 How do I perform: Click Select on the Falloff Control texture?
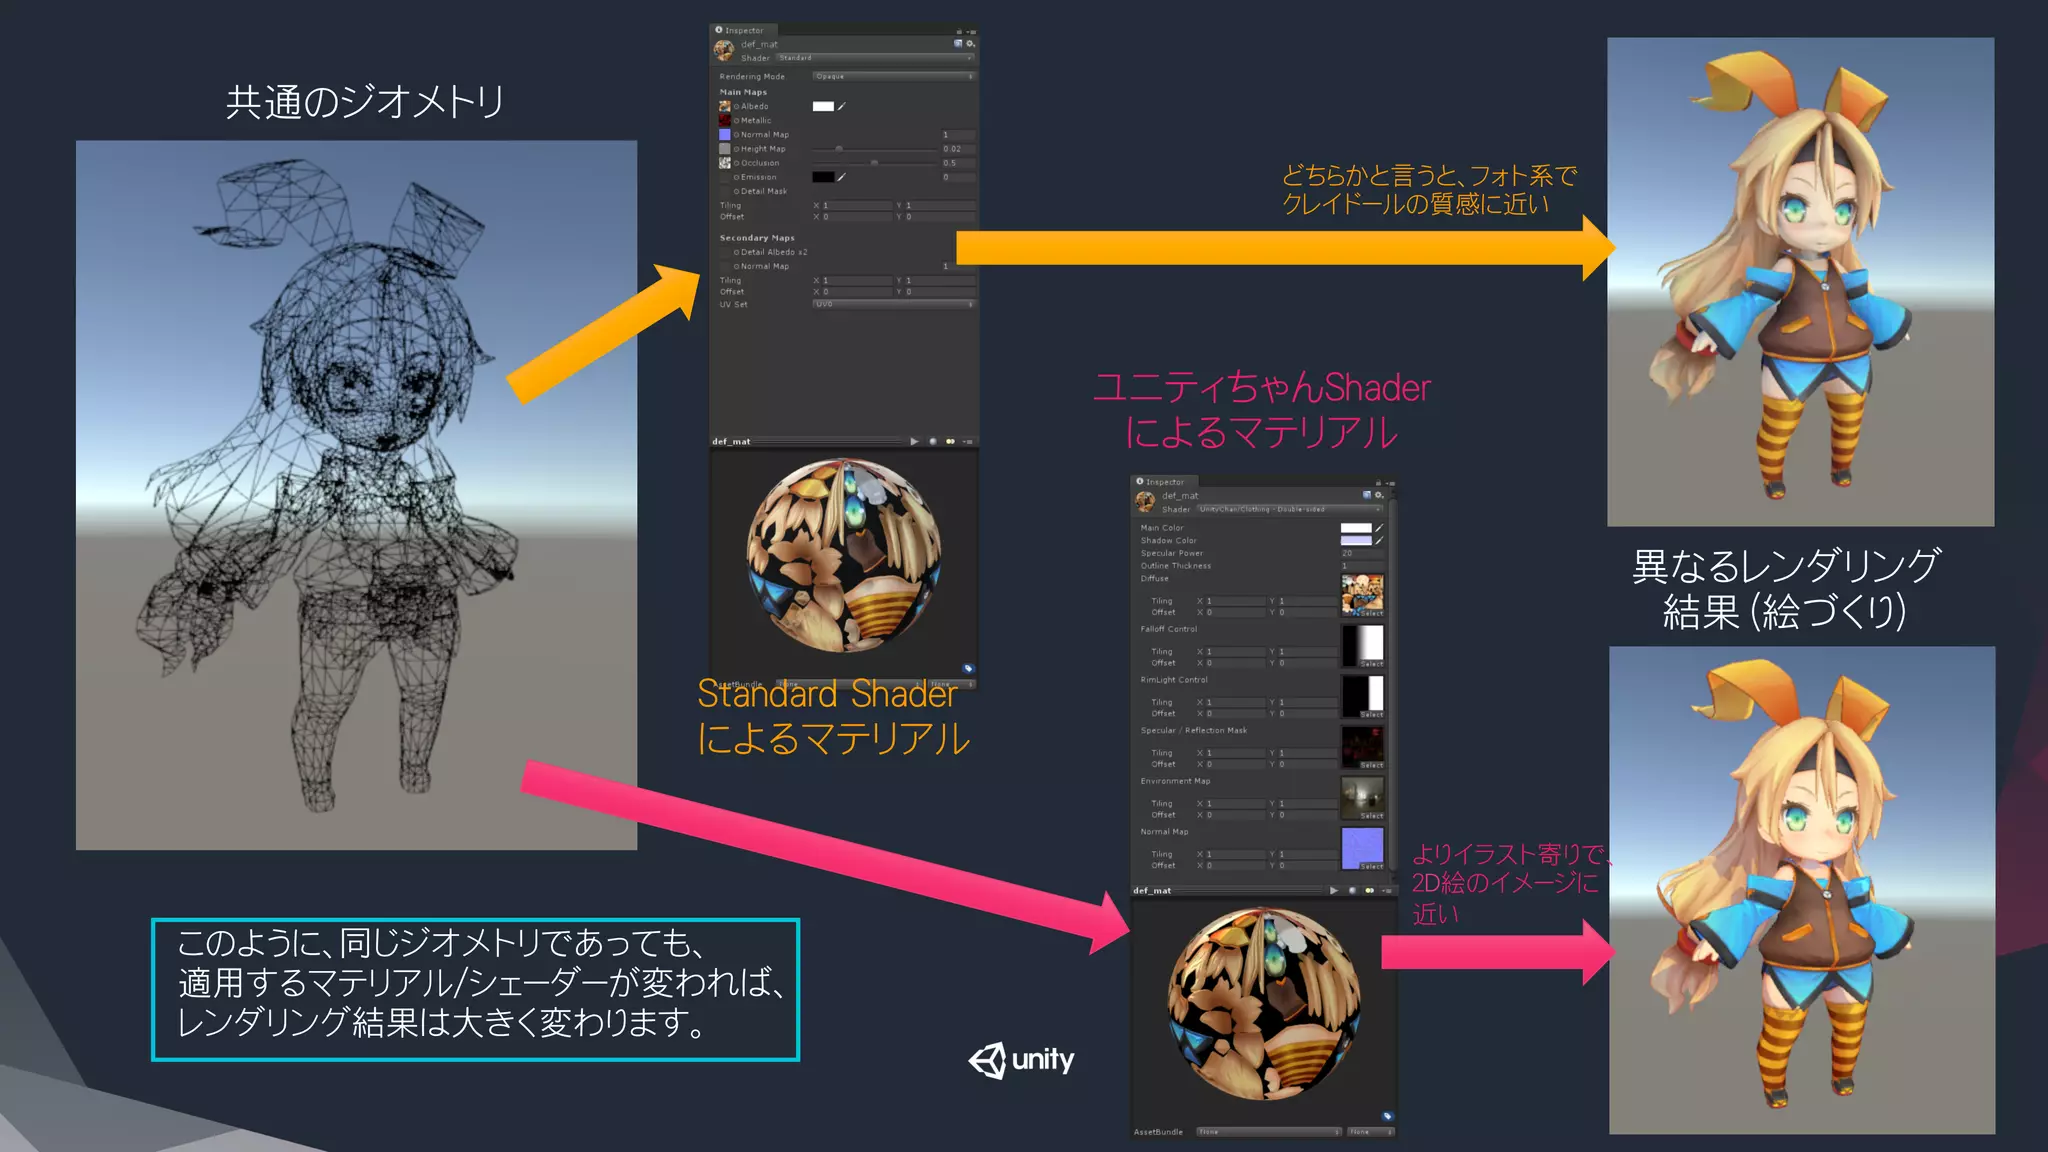1372,664
